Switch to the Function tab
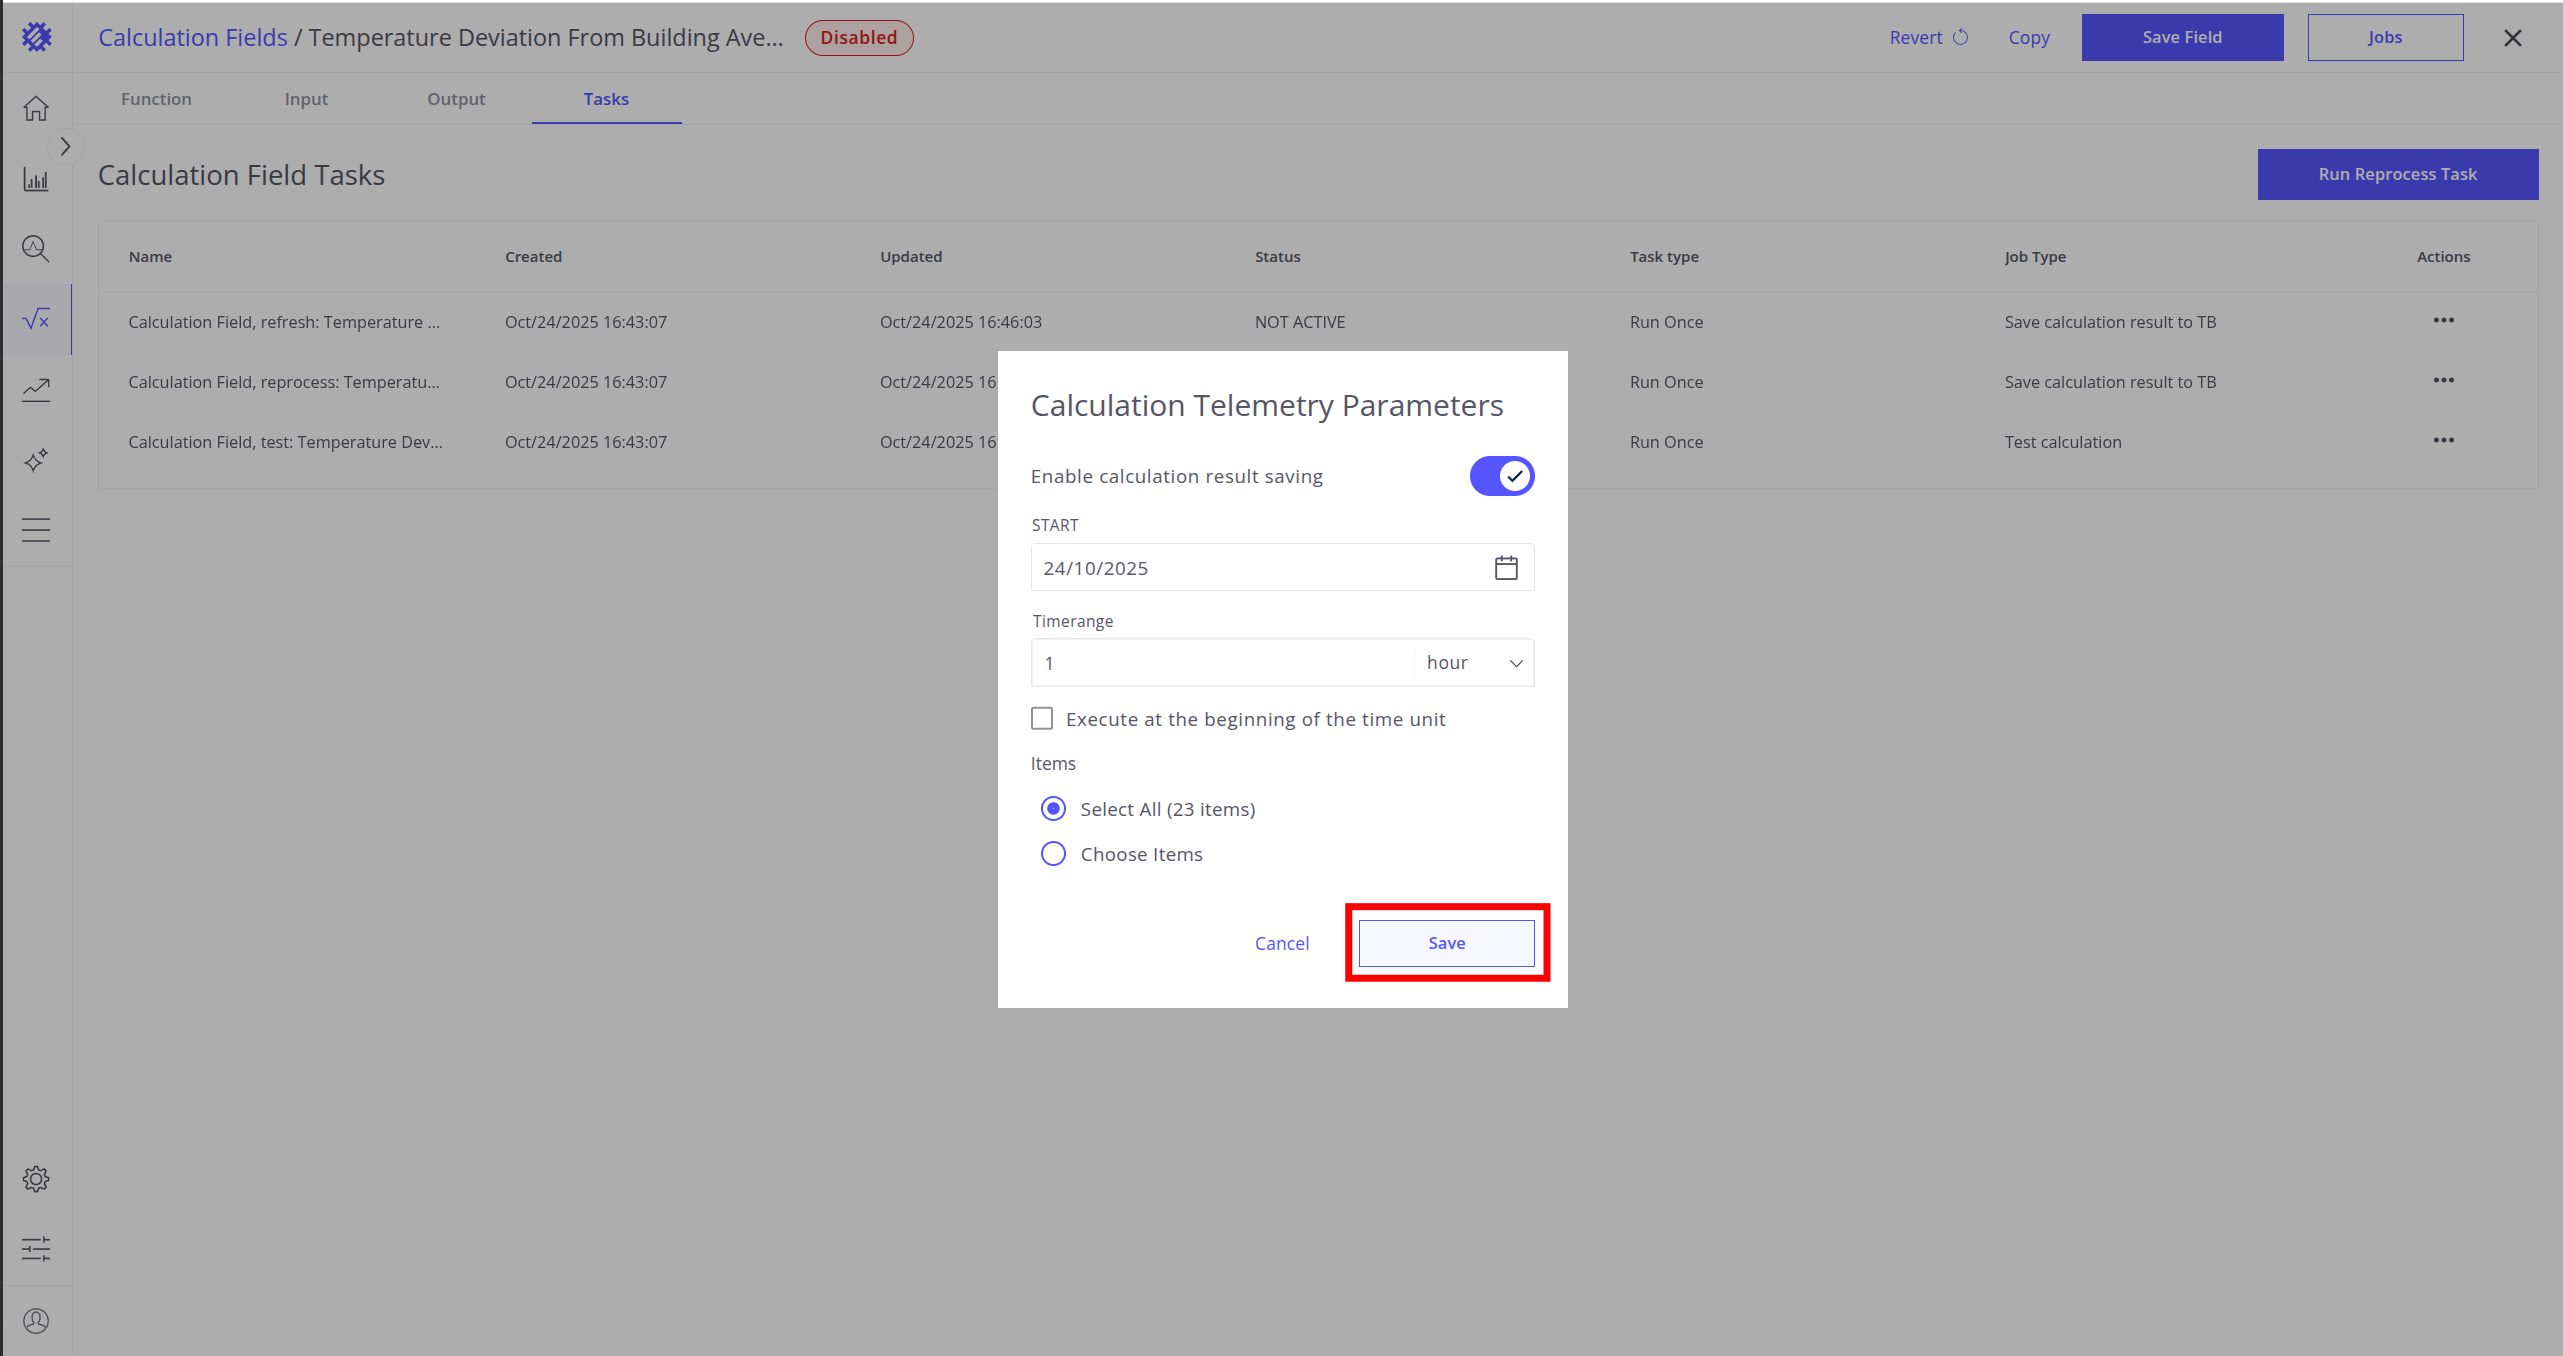Screen dimensions: 2563x1356 pos(156,99)
